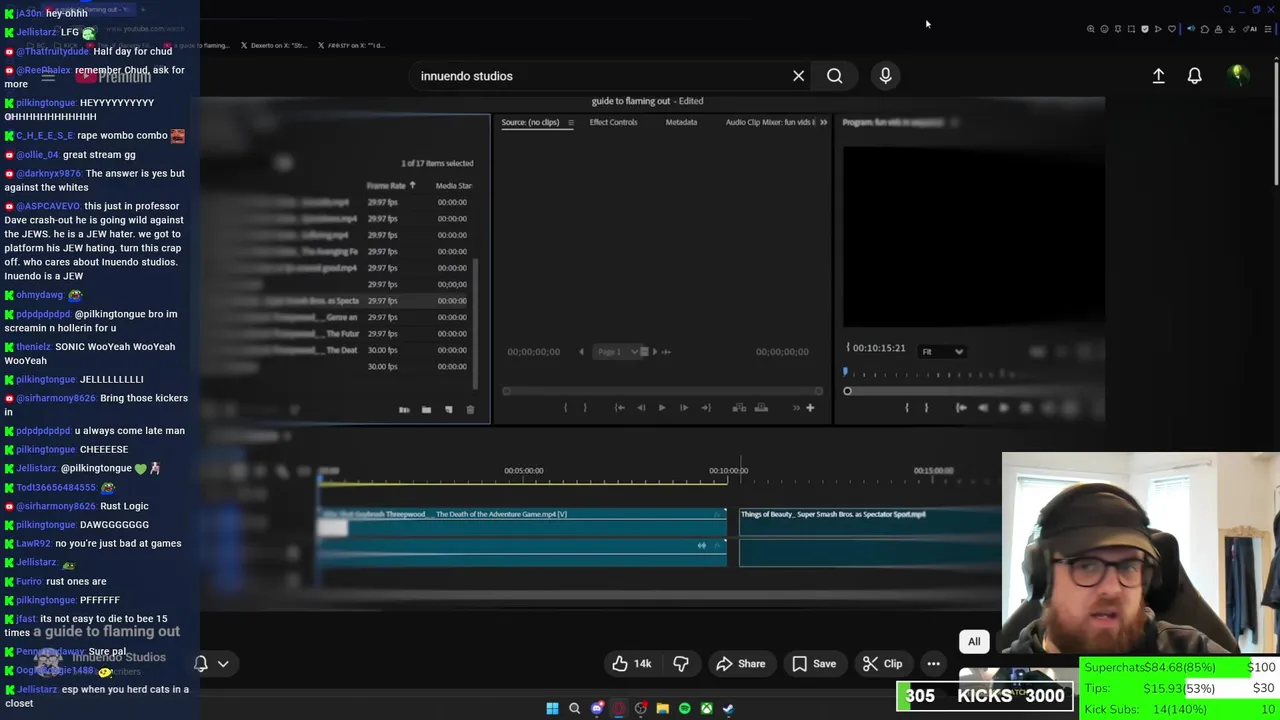Mark Out in the Program monitor
This screenshot has width=1280, height=720.
click(926, 407)
